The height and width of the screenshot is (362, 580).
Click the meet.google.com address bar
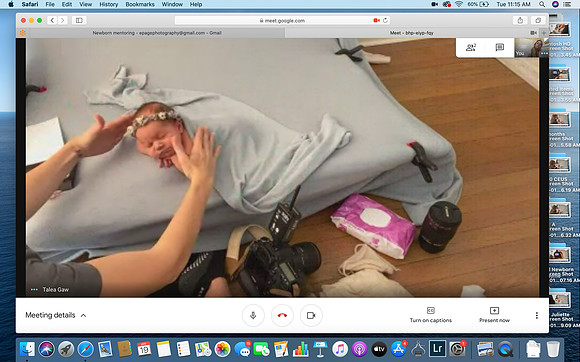(282, 21)
